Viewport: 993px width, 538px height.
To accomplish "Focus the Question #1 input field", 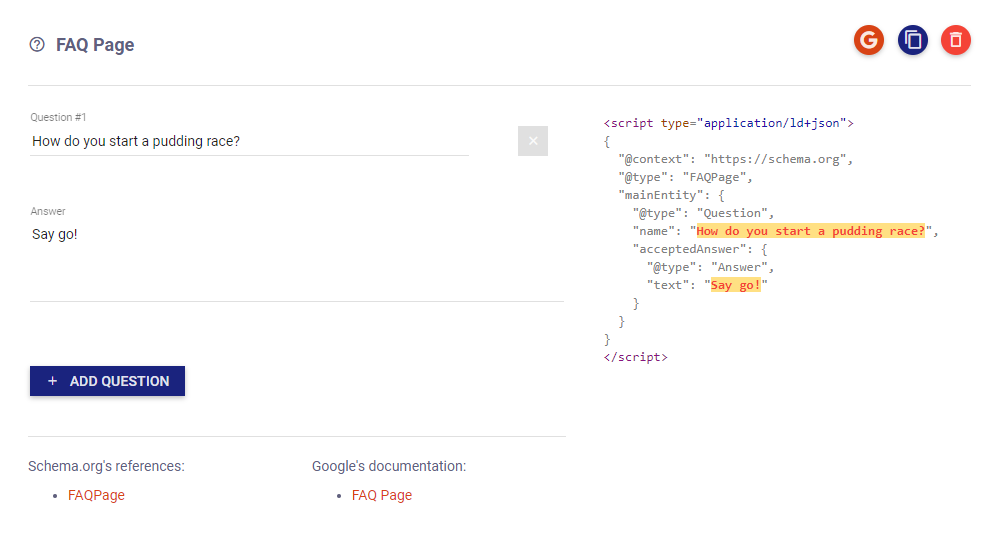I will pyautogui.click(x=249, y=141).
